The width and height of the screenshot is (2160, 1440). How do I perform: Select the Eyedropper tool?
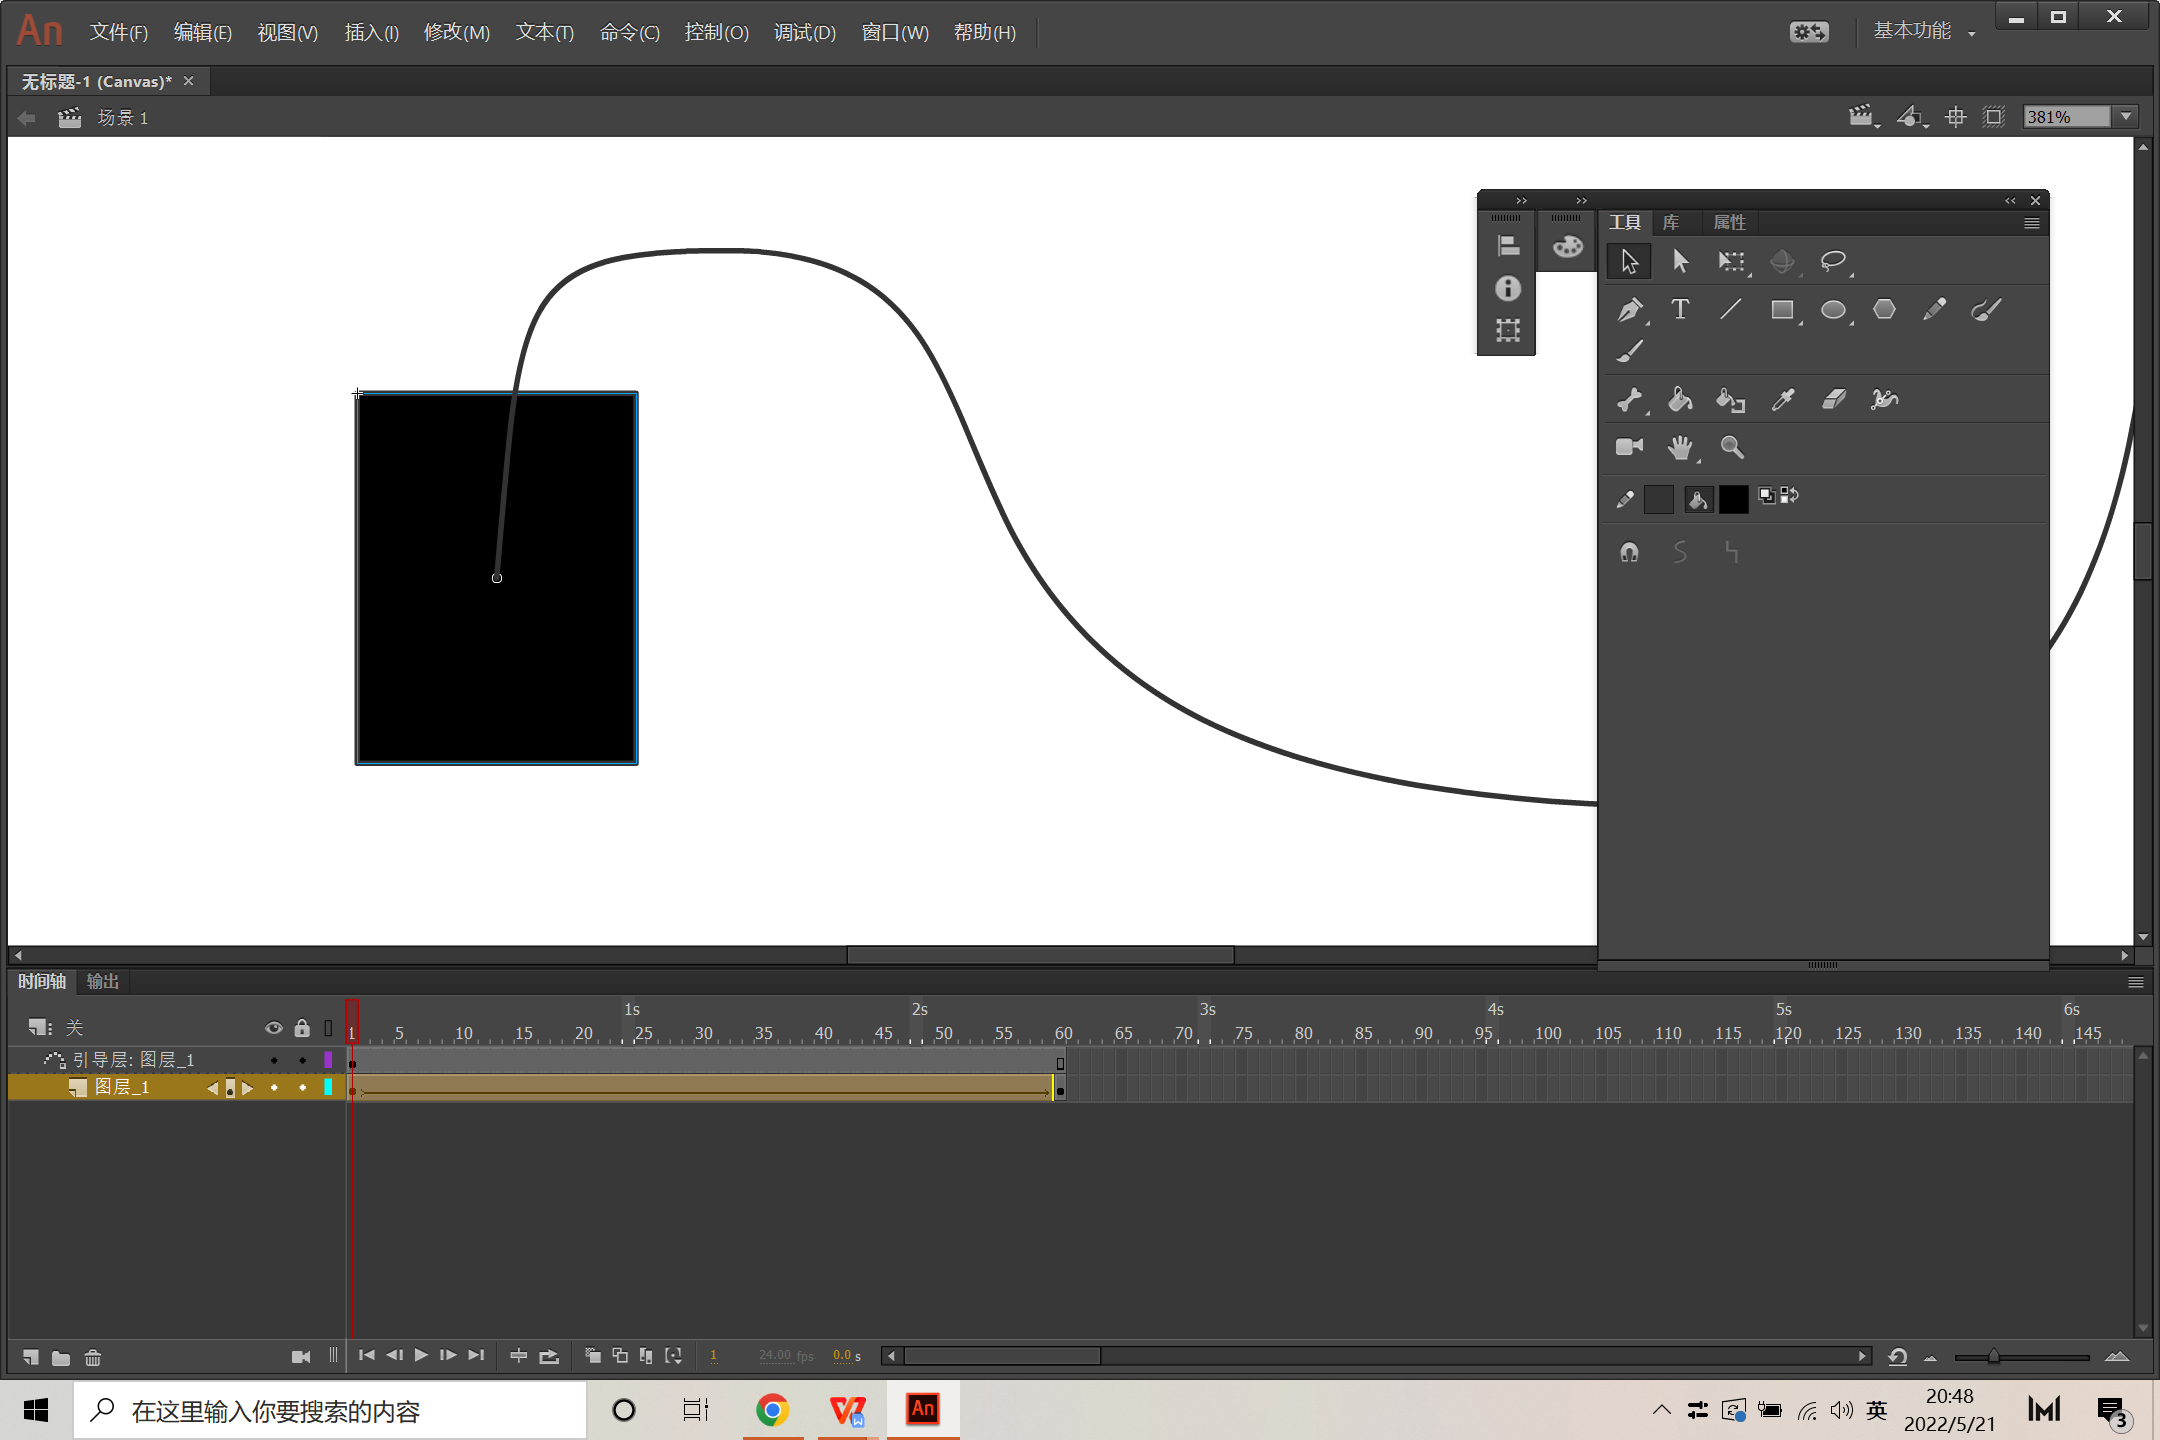(1782, 400)
